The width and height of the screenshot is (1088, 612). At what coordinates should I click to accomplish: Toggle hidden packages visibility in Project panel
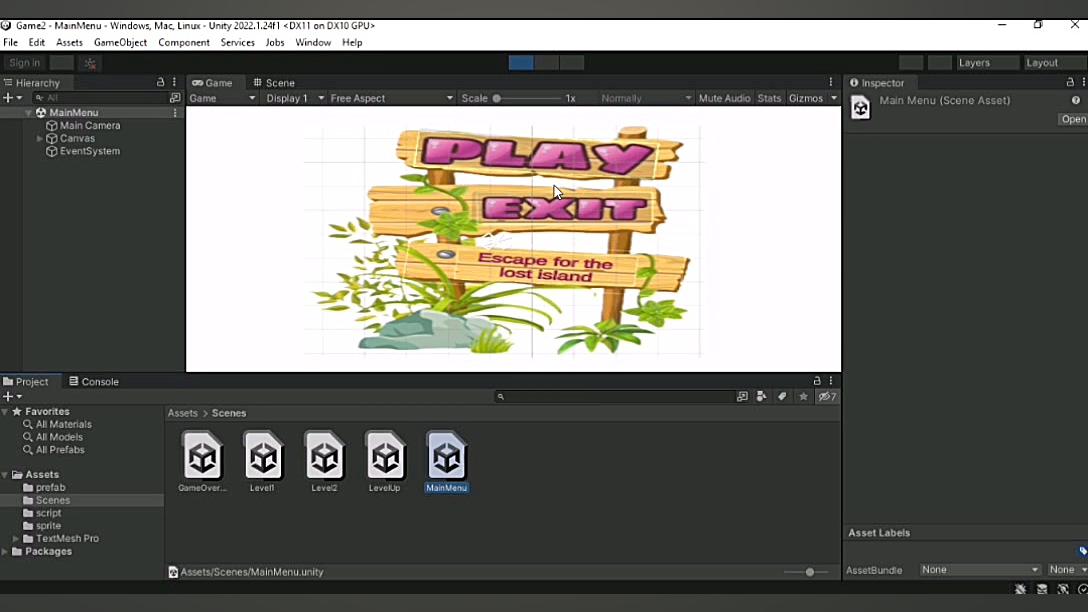click(827, 396)
